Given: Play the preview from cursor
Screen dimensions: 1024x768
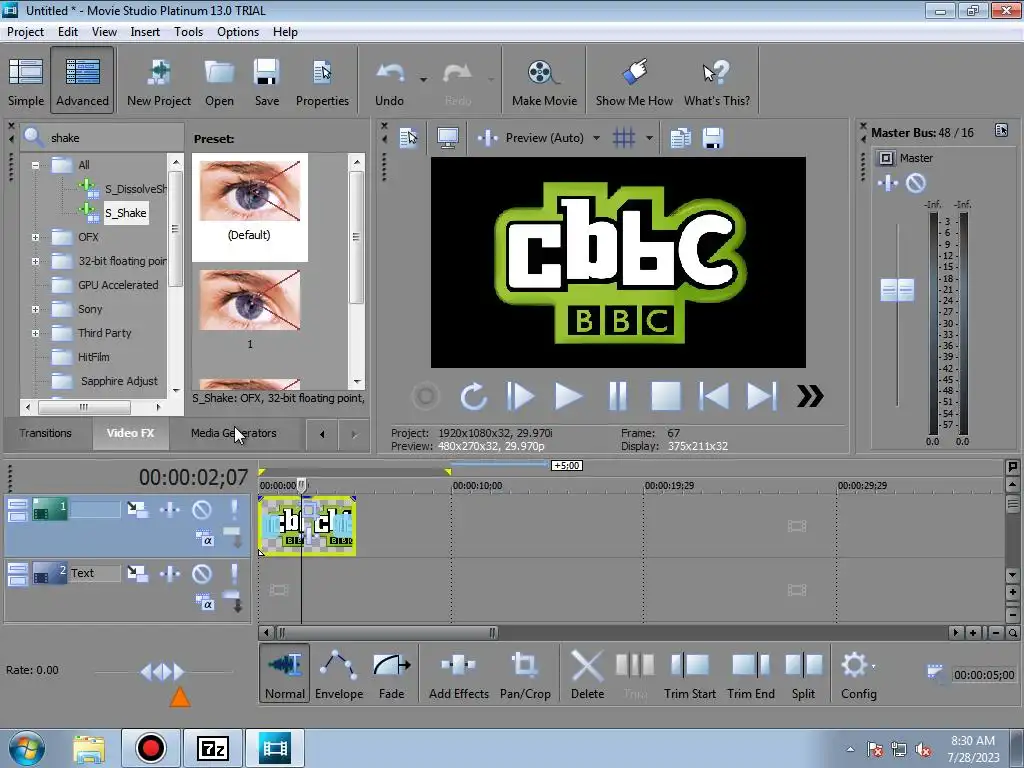Looking at the screenshot, I should (568, 396).
